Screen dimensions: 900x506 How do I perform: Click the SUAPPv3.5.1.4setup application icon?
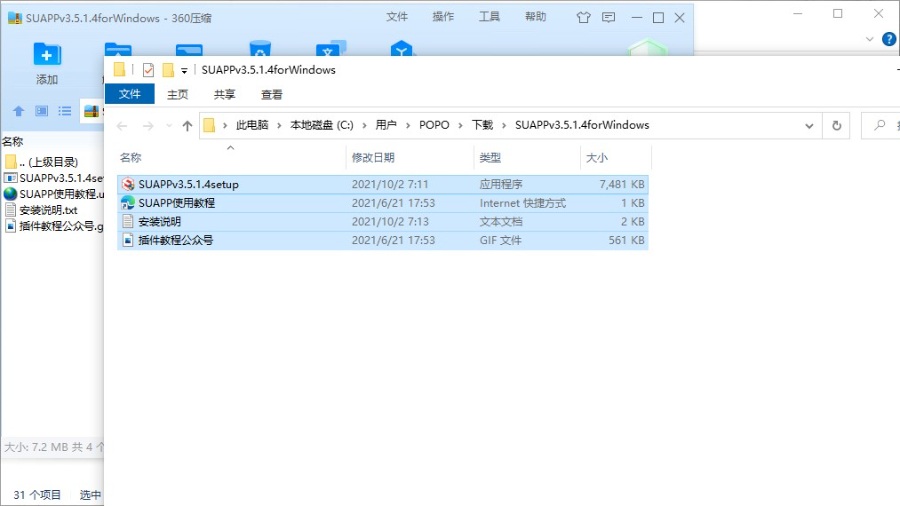128,184
